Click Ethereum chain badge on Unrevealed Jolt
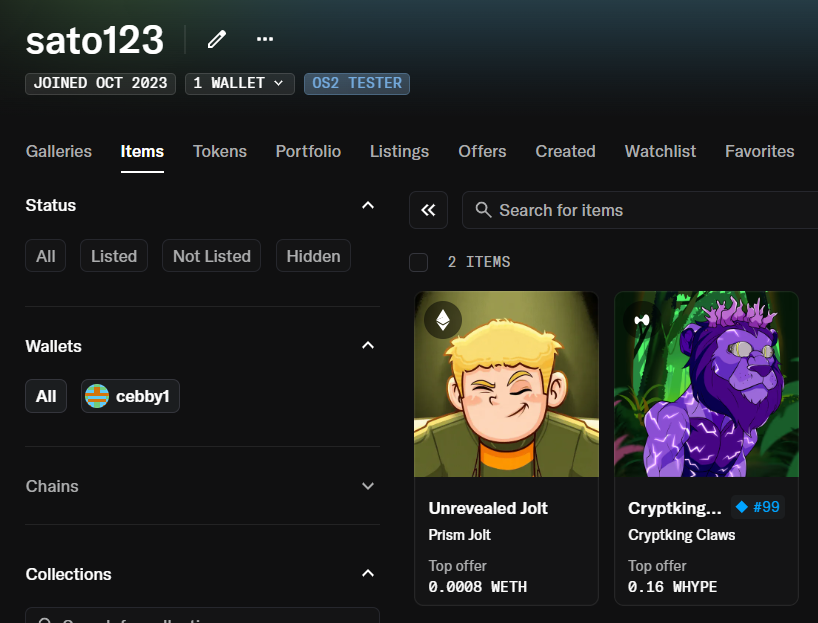818x623 pixels. pos(443,320)
